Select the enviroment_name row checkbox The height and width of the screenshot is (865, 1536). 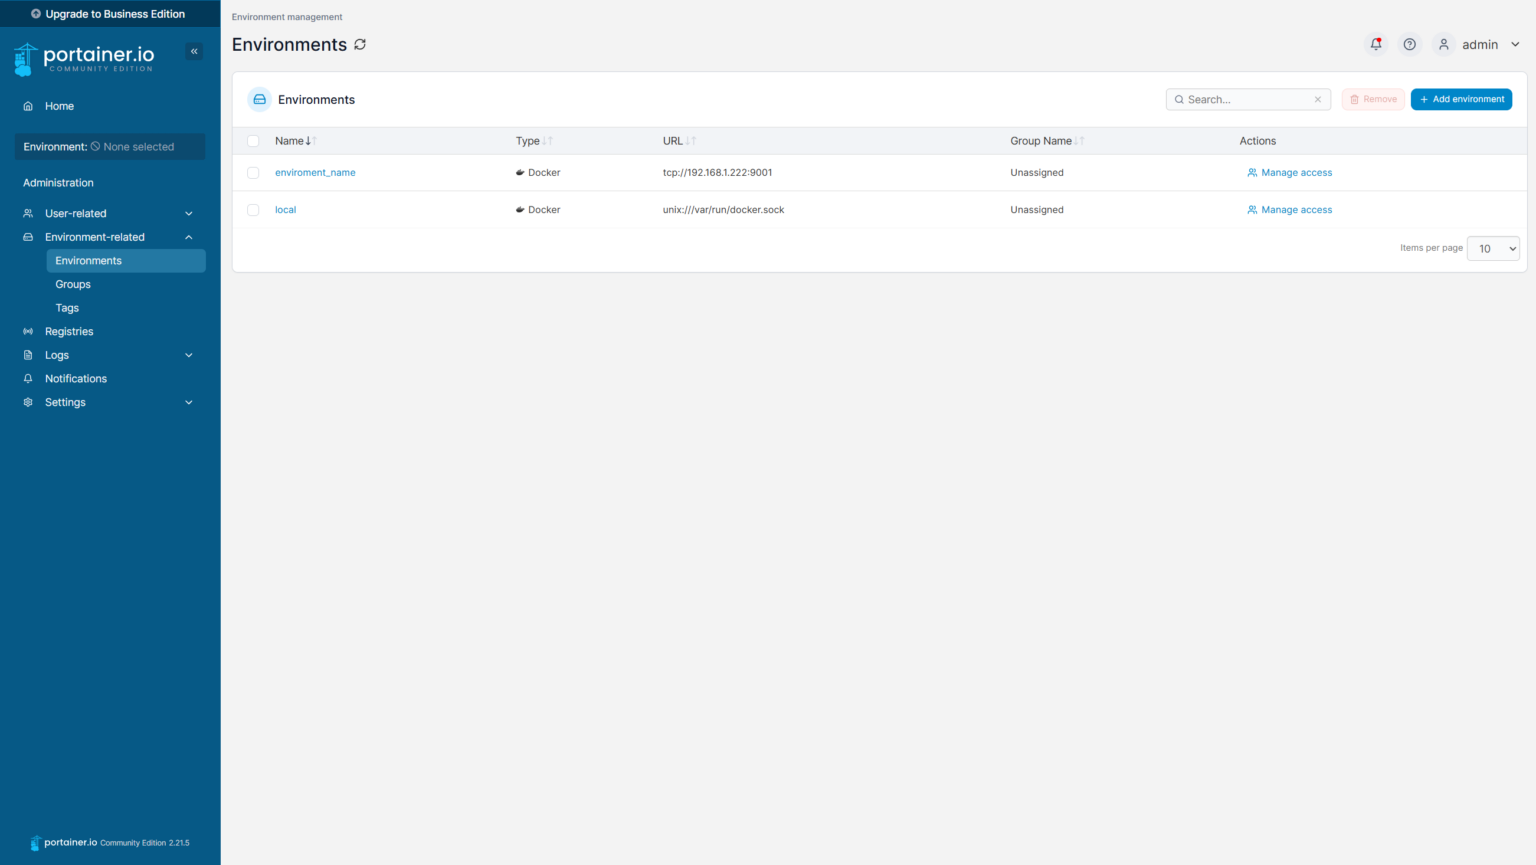coord(253,173)
